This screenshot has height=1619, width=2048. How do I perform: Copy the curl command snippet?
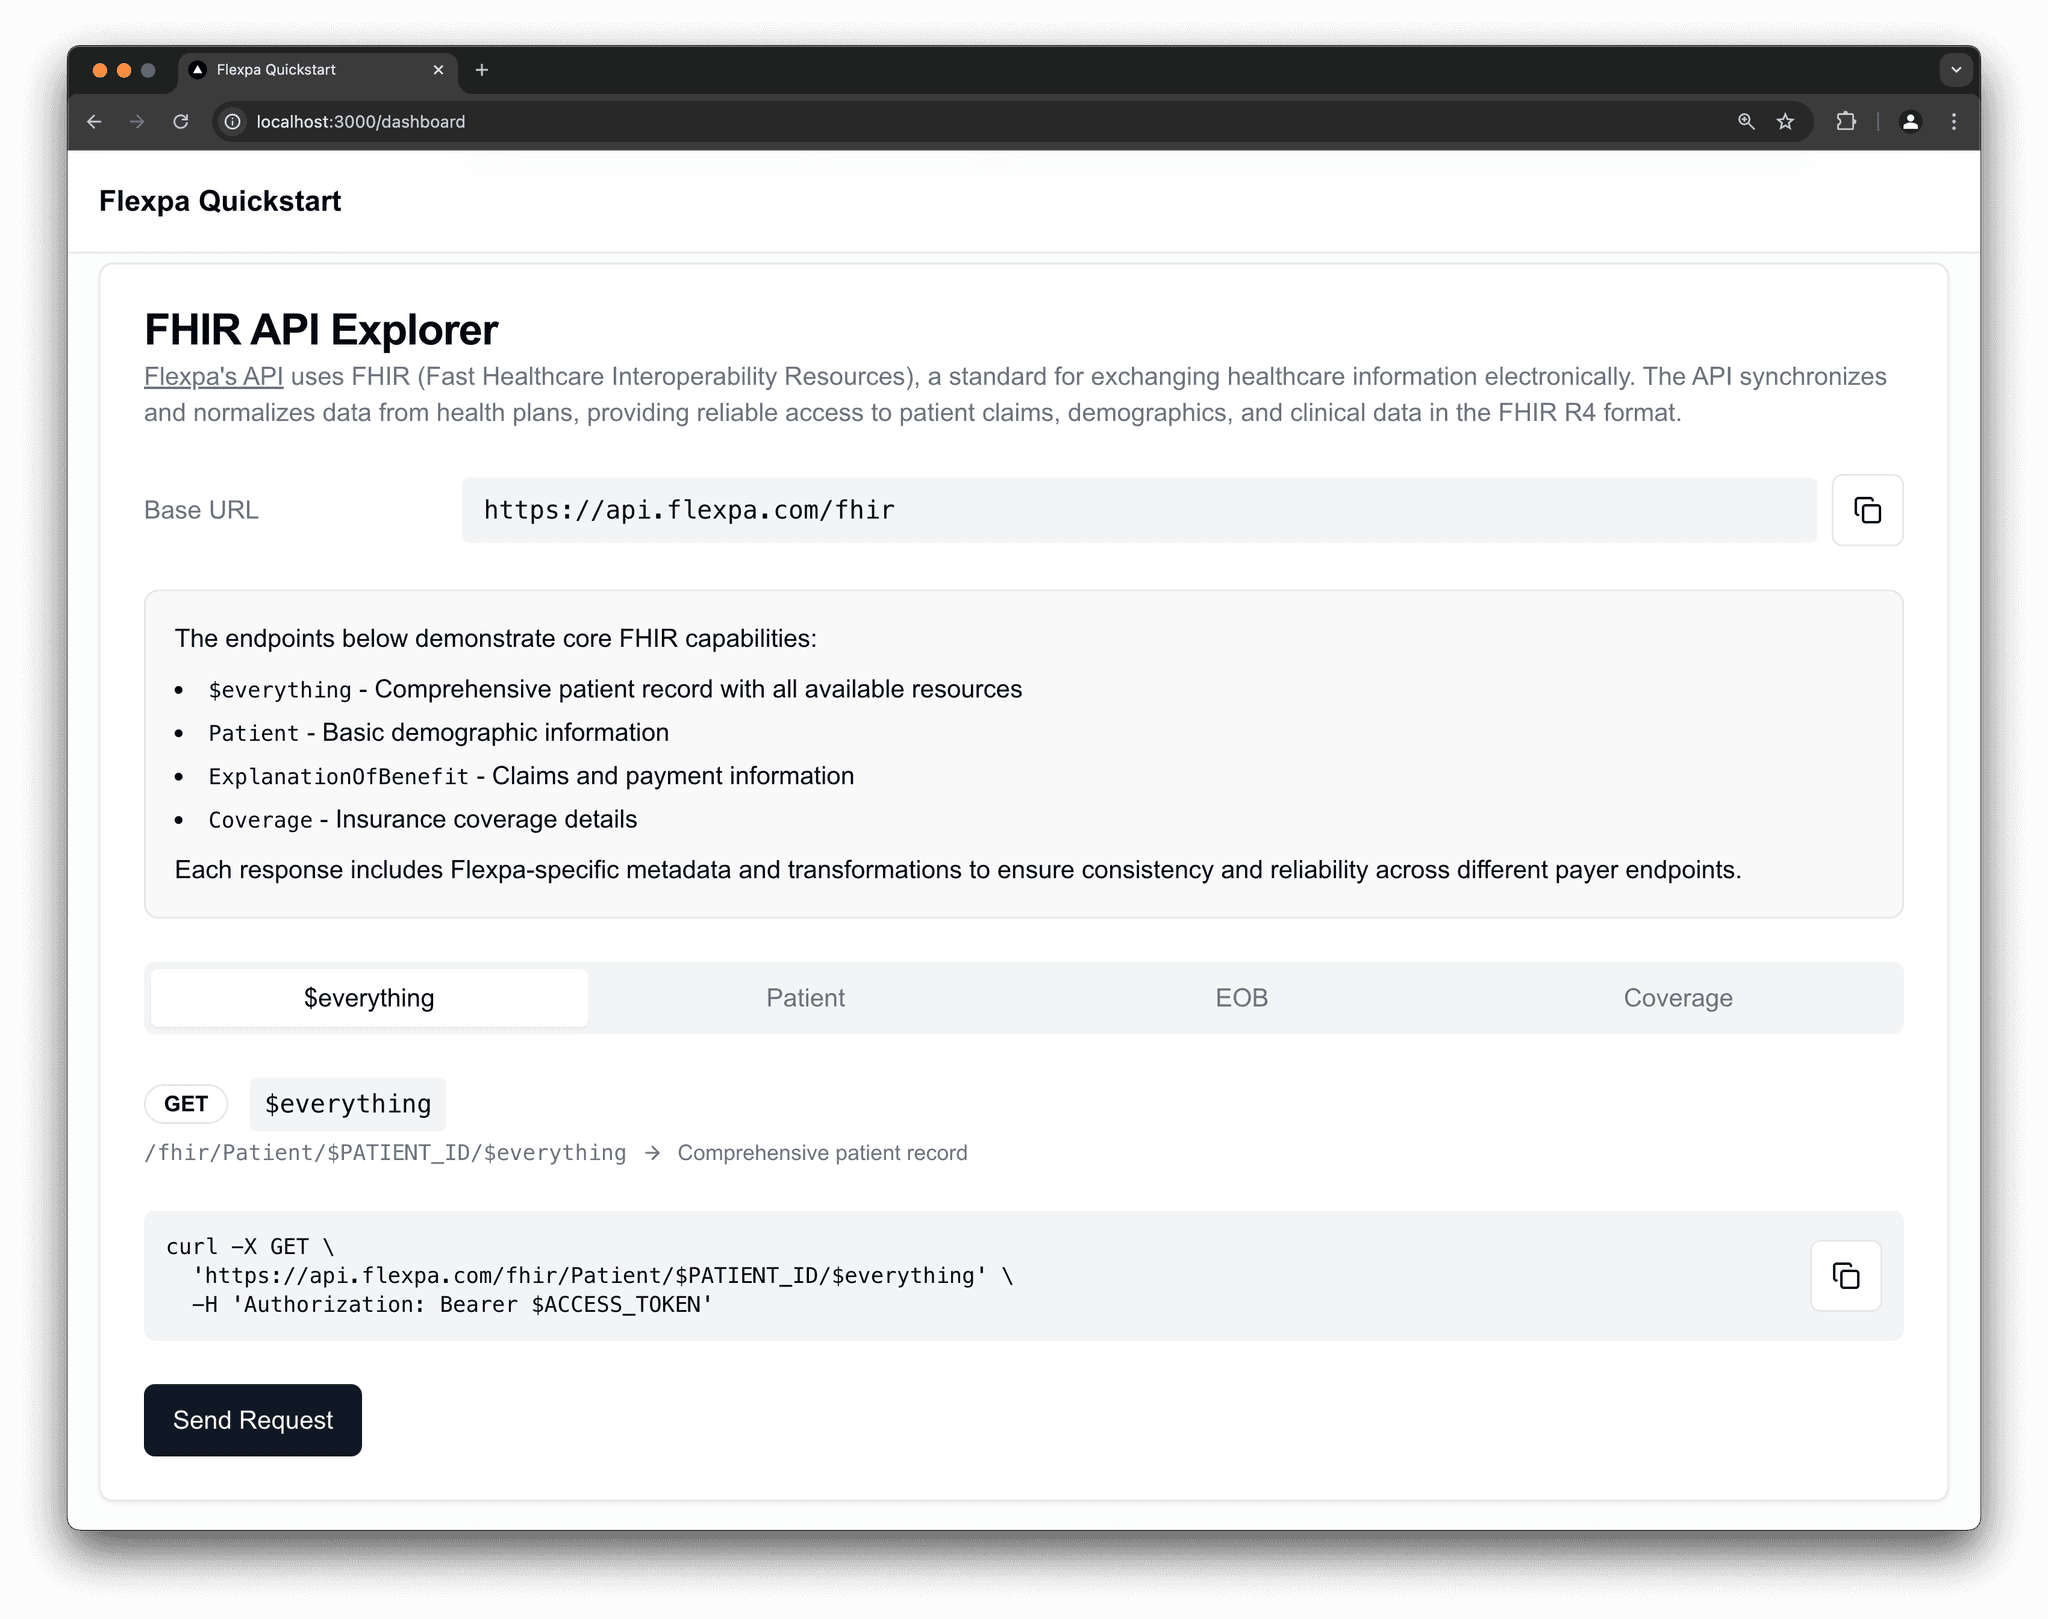[1845, 1276]
